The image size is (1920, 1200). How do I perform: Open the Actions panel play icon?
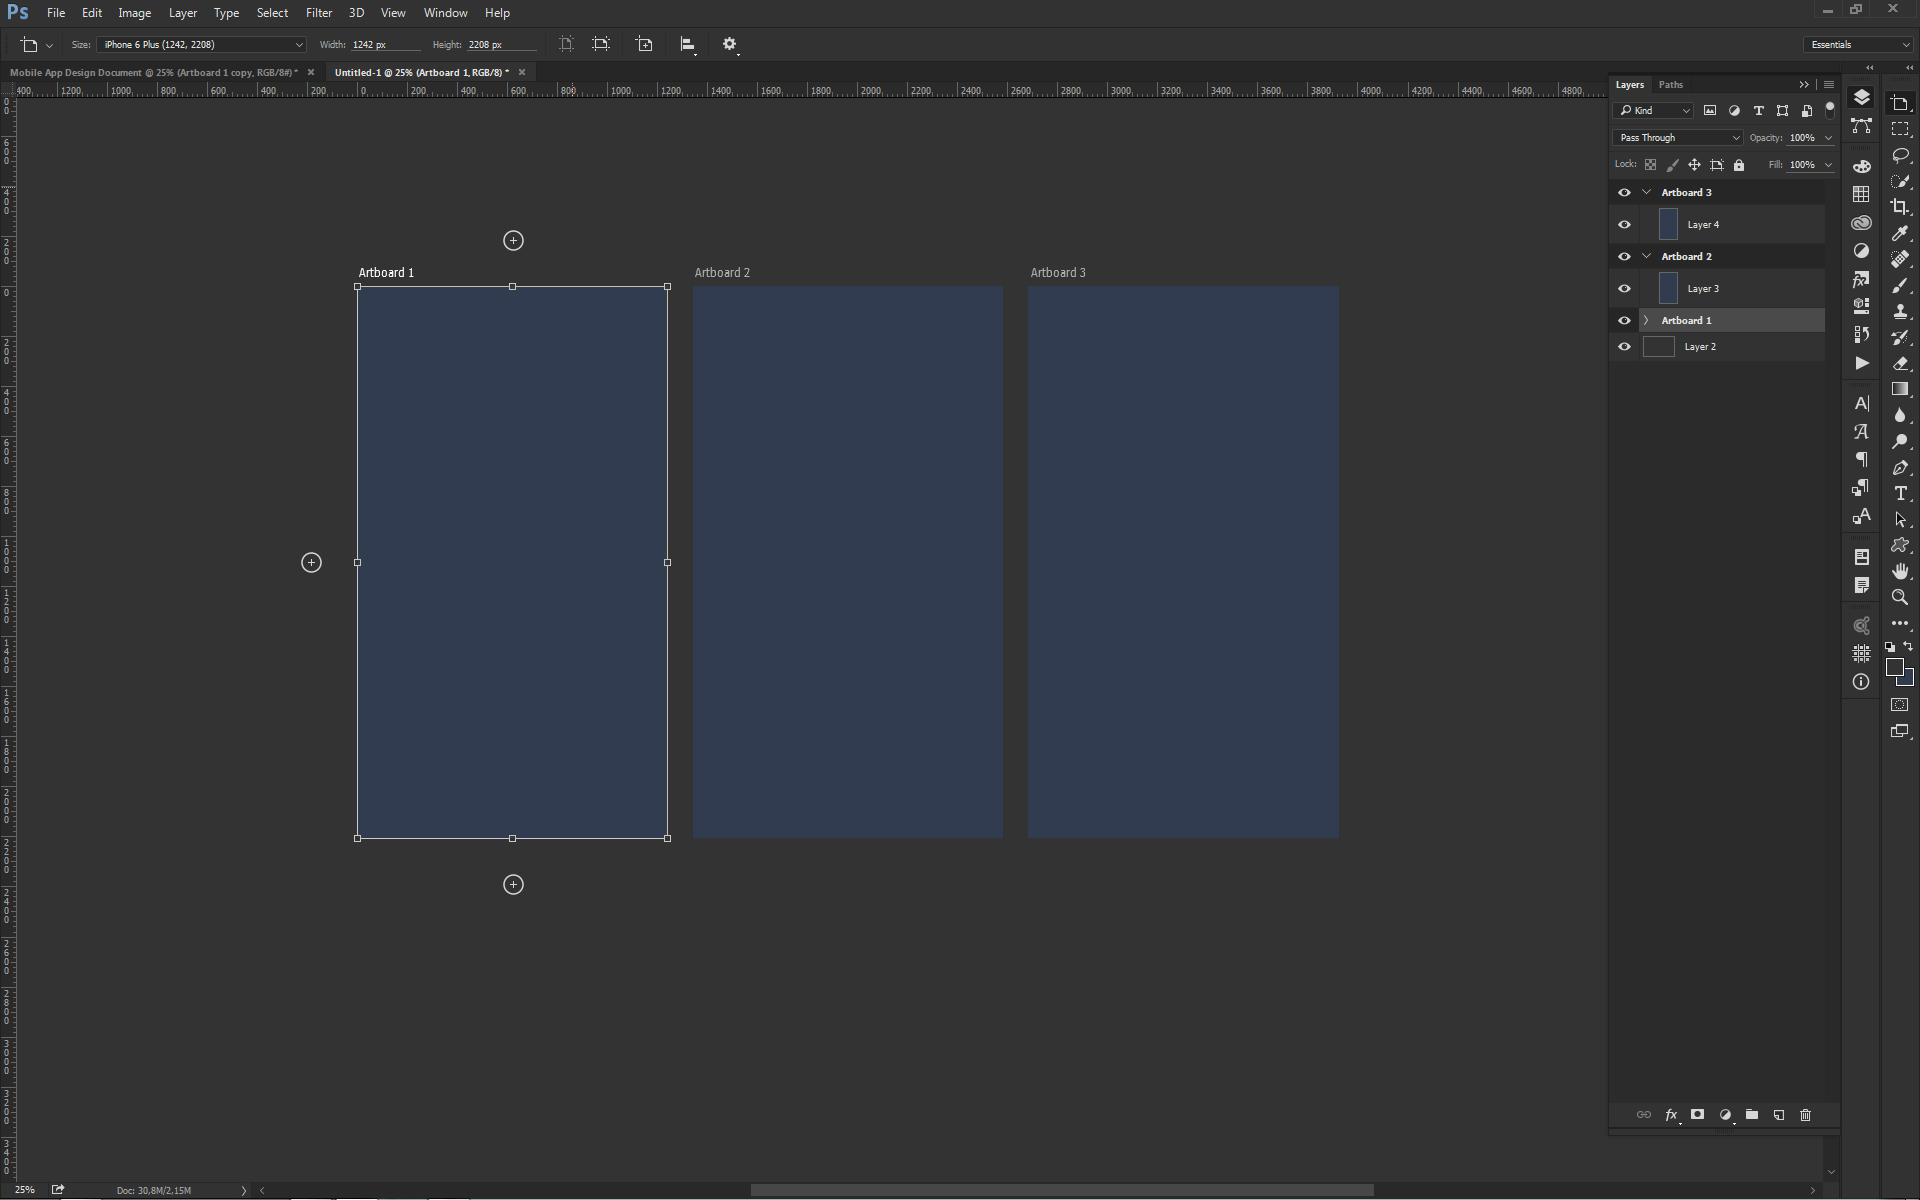[1861, 363]
